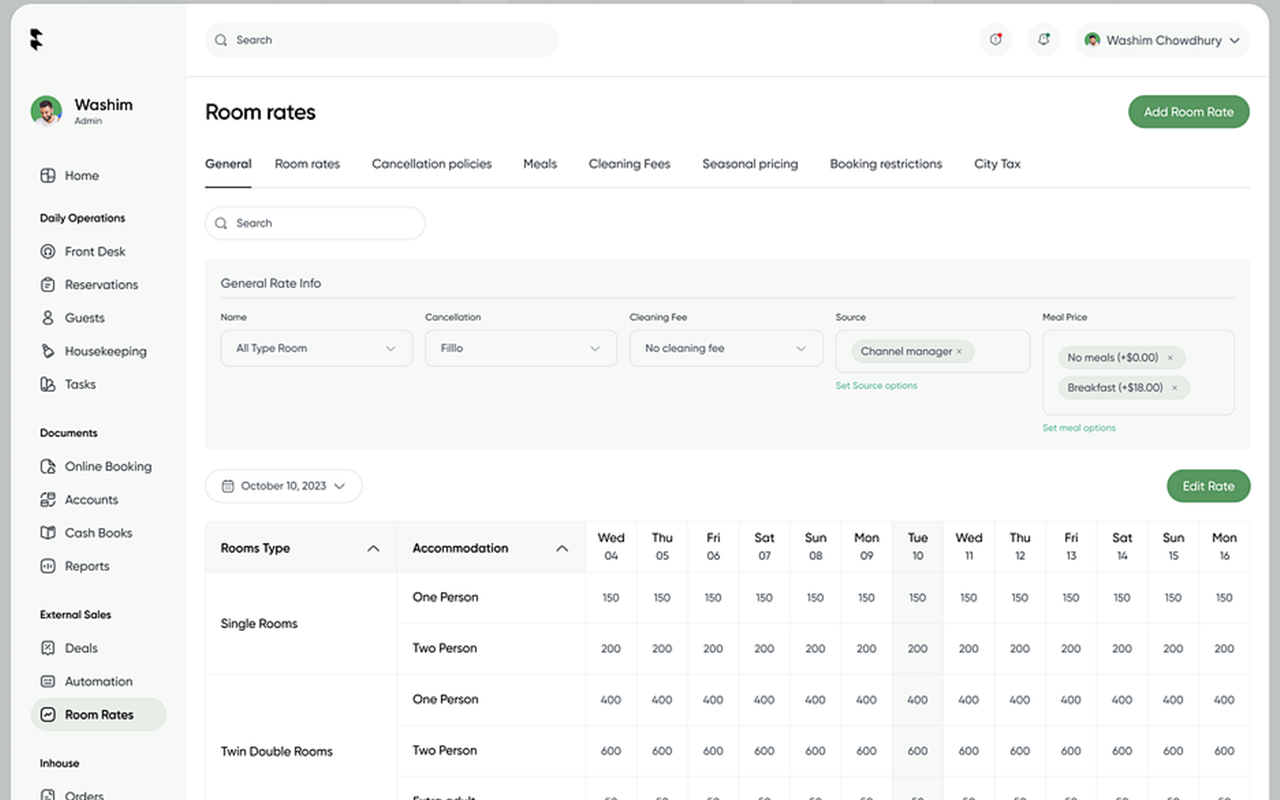Click inside the Search input field

(382, 40)
